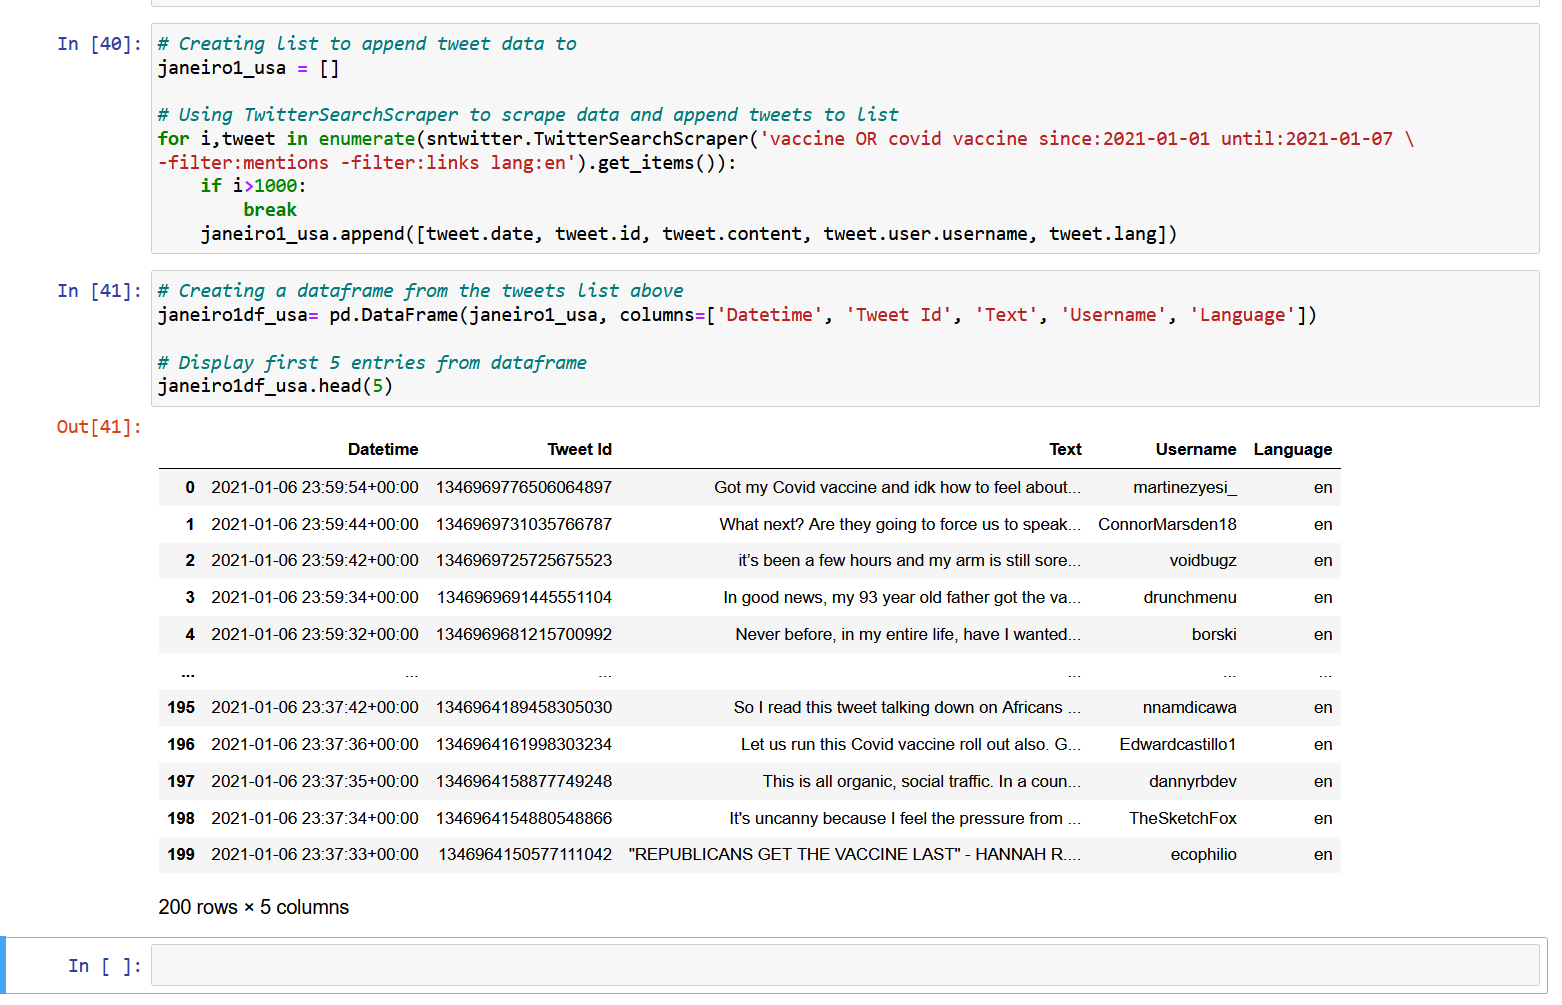The image size is (1562, 1005).
Task: Click the Username column header
Action: [1196, 449]
